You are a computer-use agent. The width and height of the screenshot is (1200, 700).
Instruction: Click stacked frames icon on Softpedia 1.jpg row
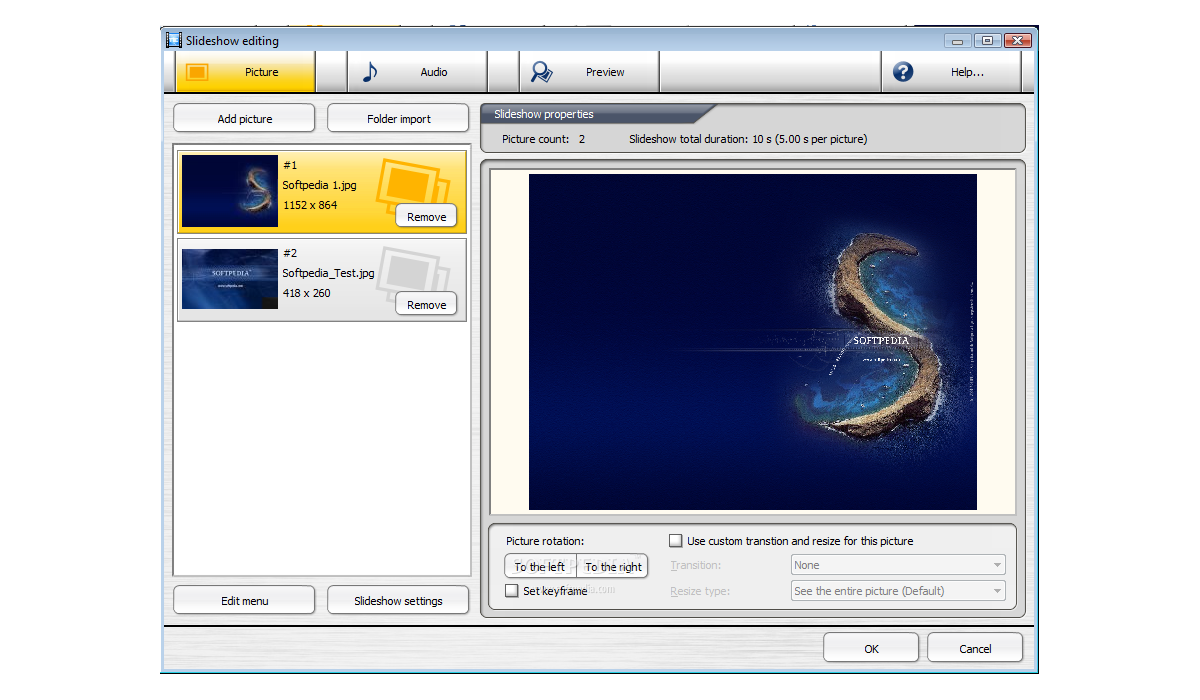[x=412, y=186]
